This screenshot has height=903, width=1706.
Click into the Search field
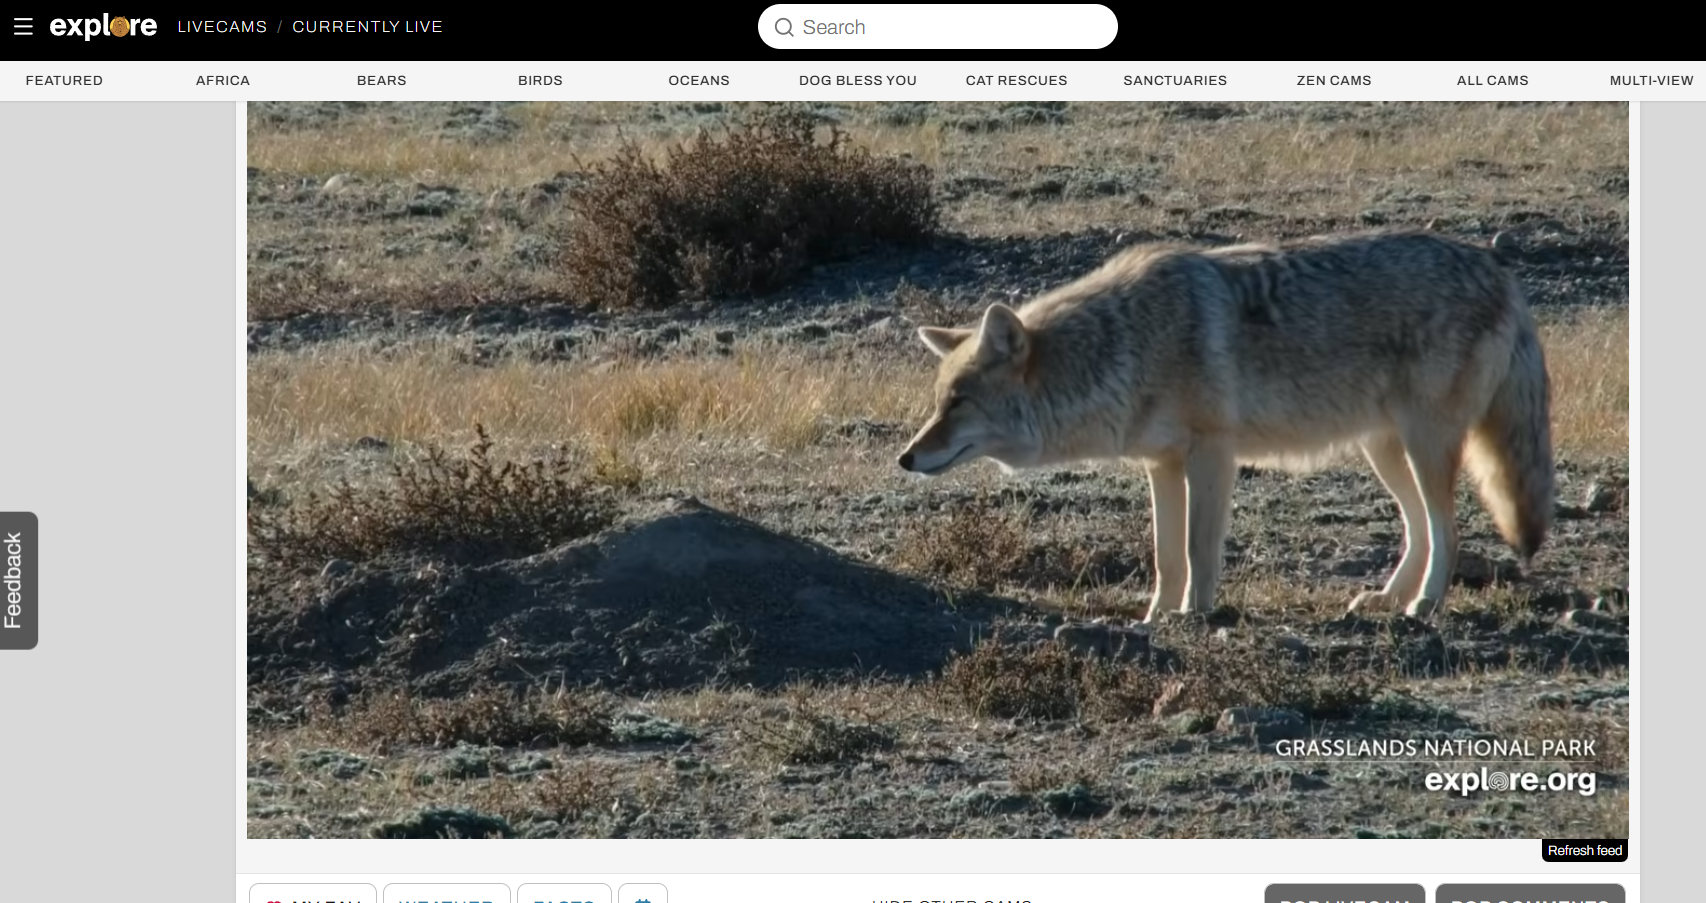(937, 27)
